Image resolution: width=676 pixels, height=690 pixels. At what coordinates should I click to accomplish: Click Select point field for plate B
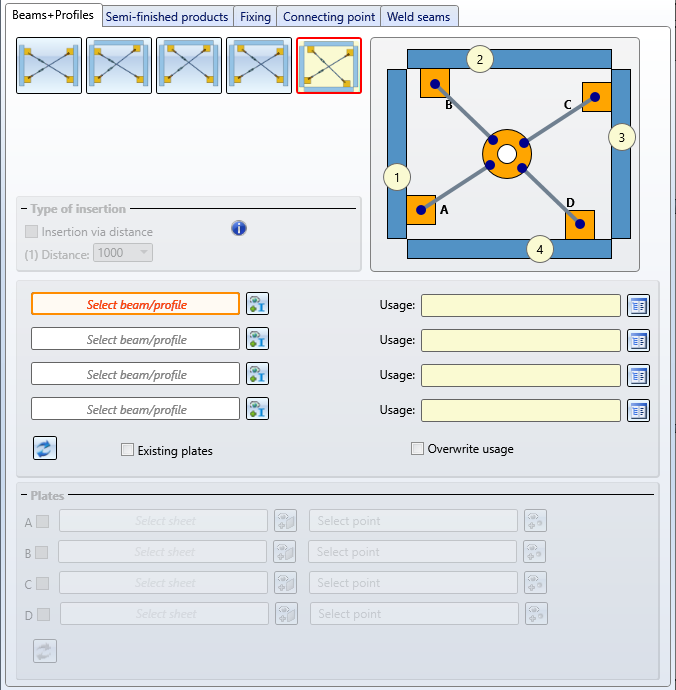(412, 552)
